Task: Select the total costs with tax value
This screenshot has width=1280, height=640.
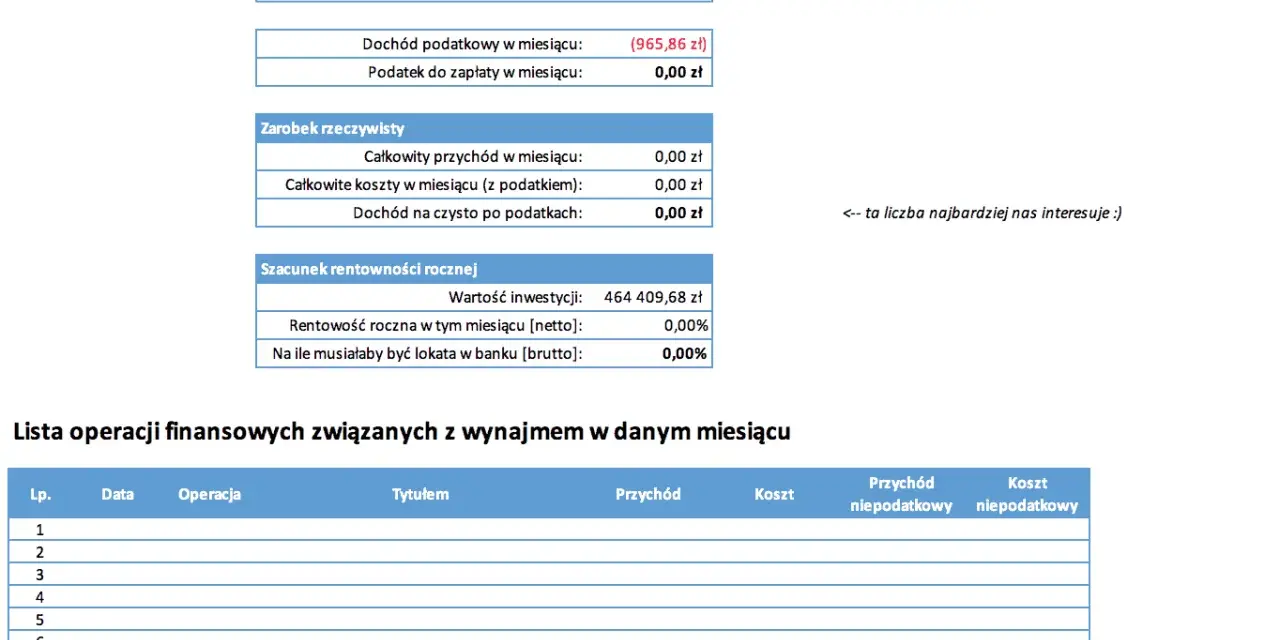Action: click(679, 184)
